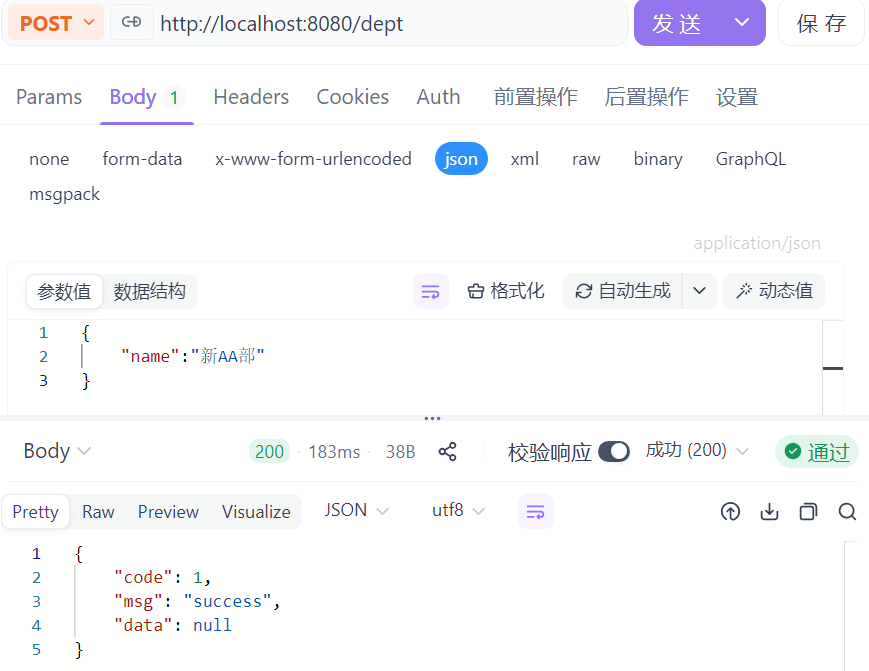Click the "msg": "success" response line
Screen dimensions: 869x671
pyautogui.click(x=197, y=601)
